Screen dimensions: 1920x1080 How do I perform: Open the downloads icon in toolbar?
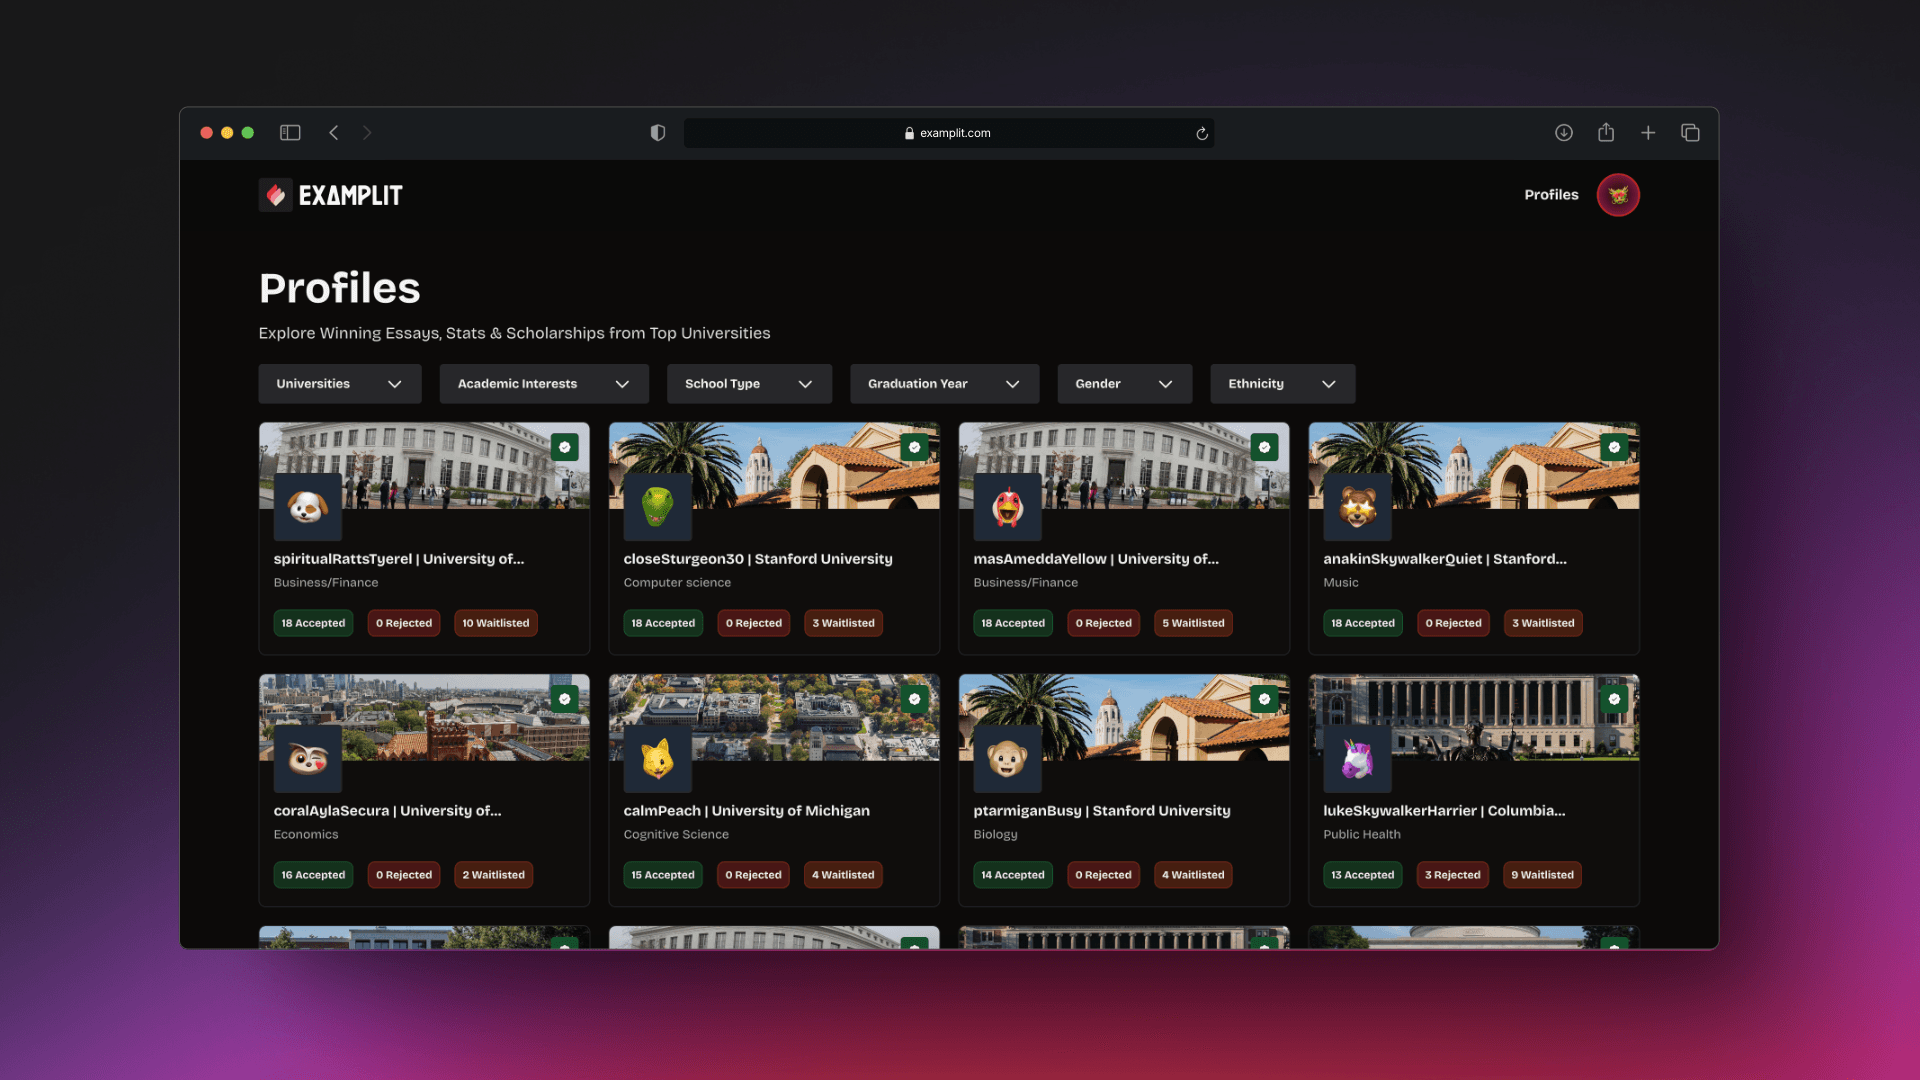(1564, 133)
